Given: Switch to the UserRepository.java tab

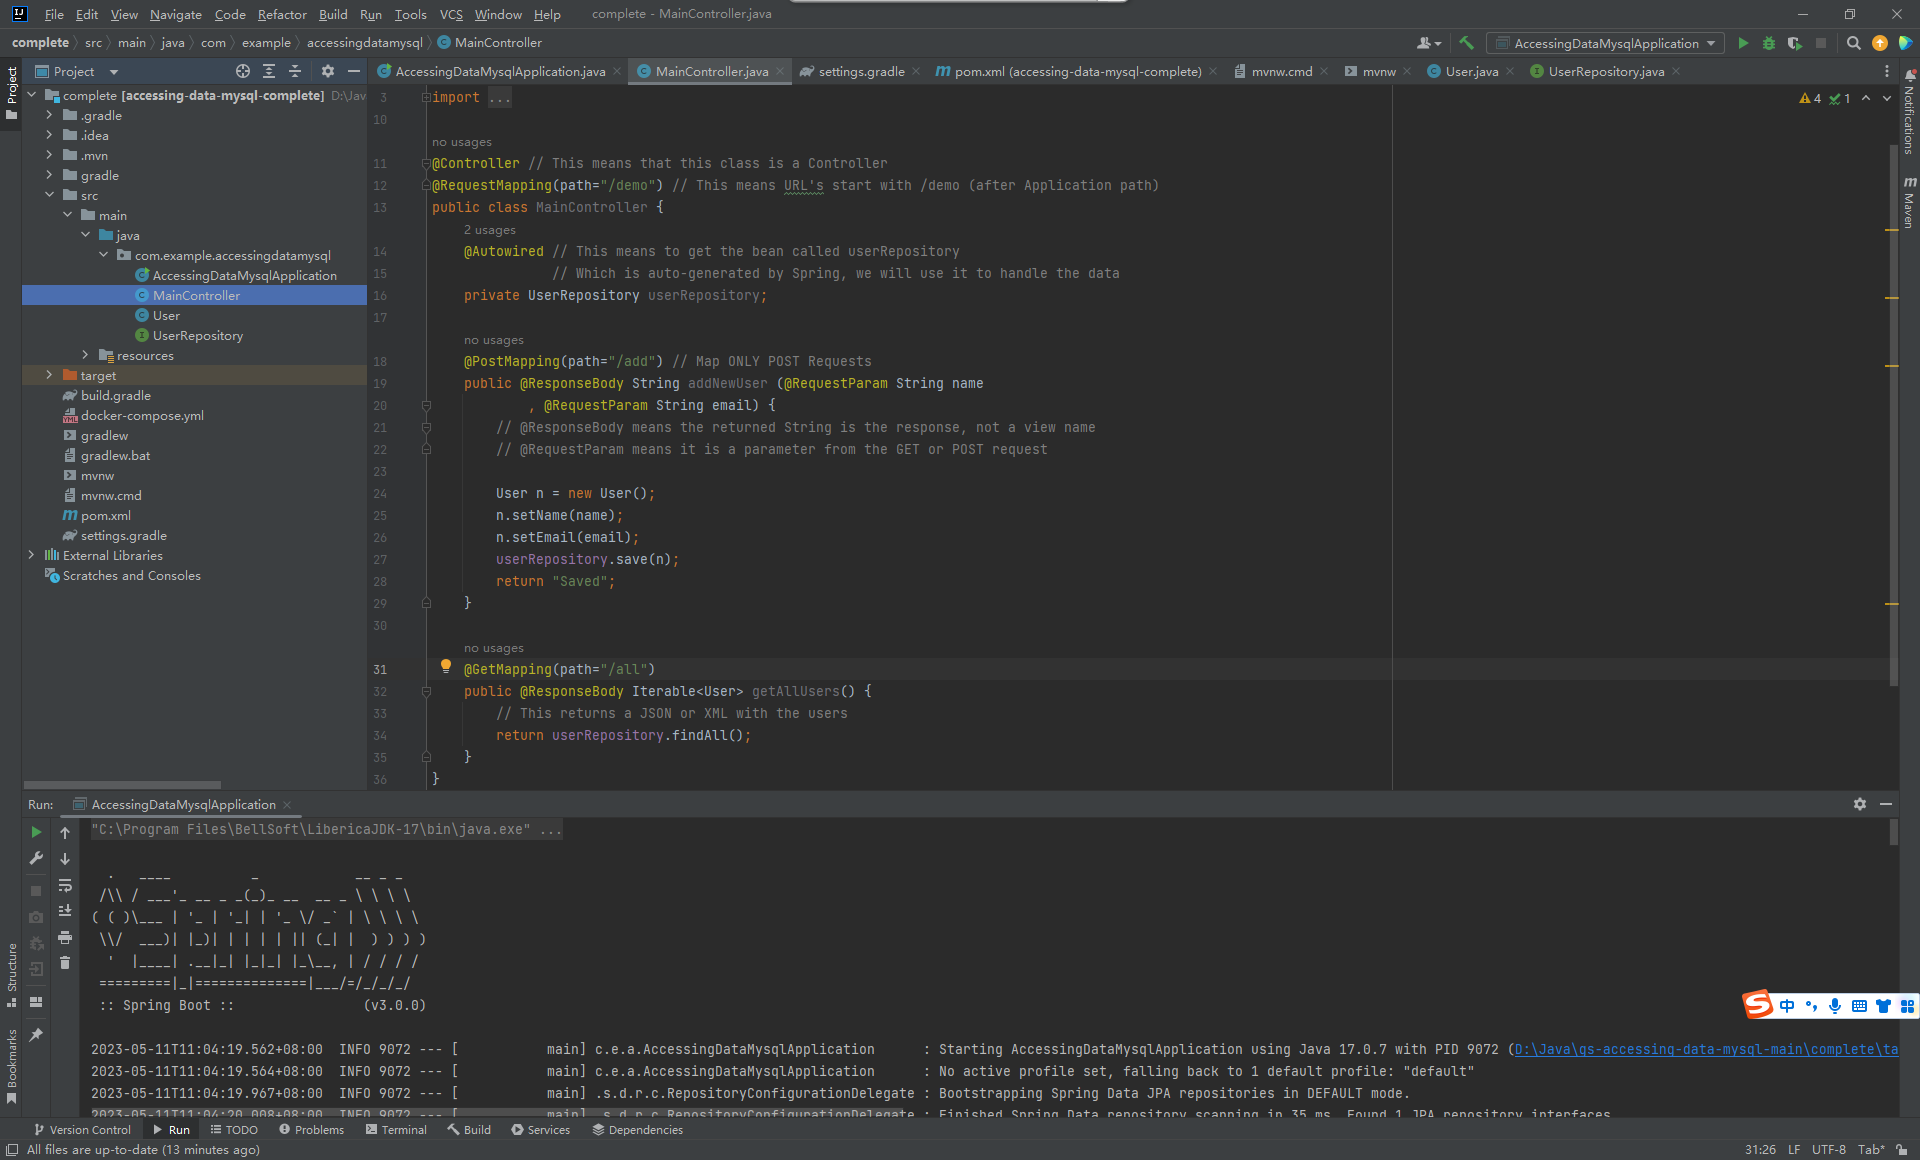Looking at the screenshot, I should [x=1605, y=71].
